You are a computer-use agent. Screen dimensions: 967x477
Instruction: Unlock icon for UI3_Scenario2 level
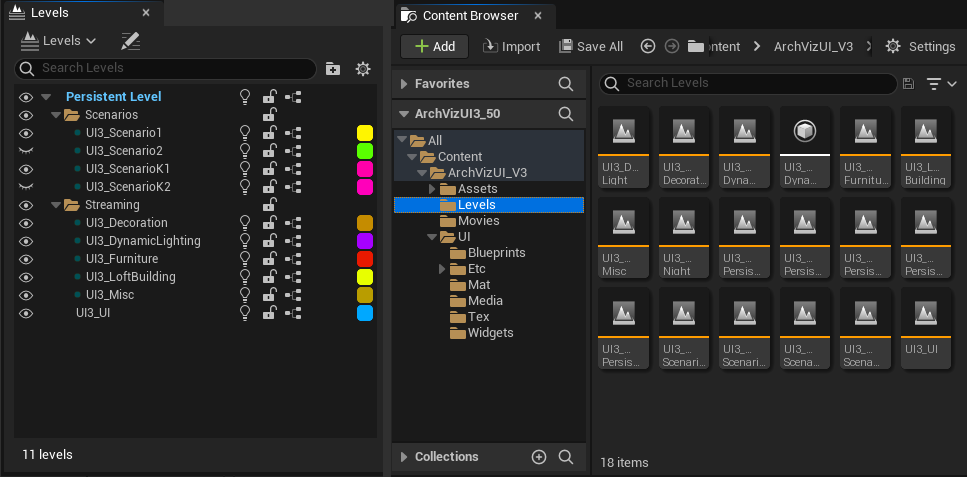269,151
